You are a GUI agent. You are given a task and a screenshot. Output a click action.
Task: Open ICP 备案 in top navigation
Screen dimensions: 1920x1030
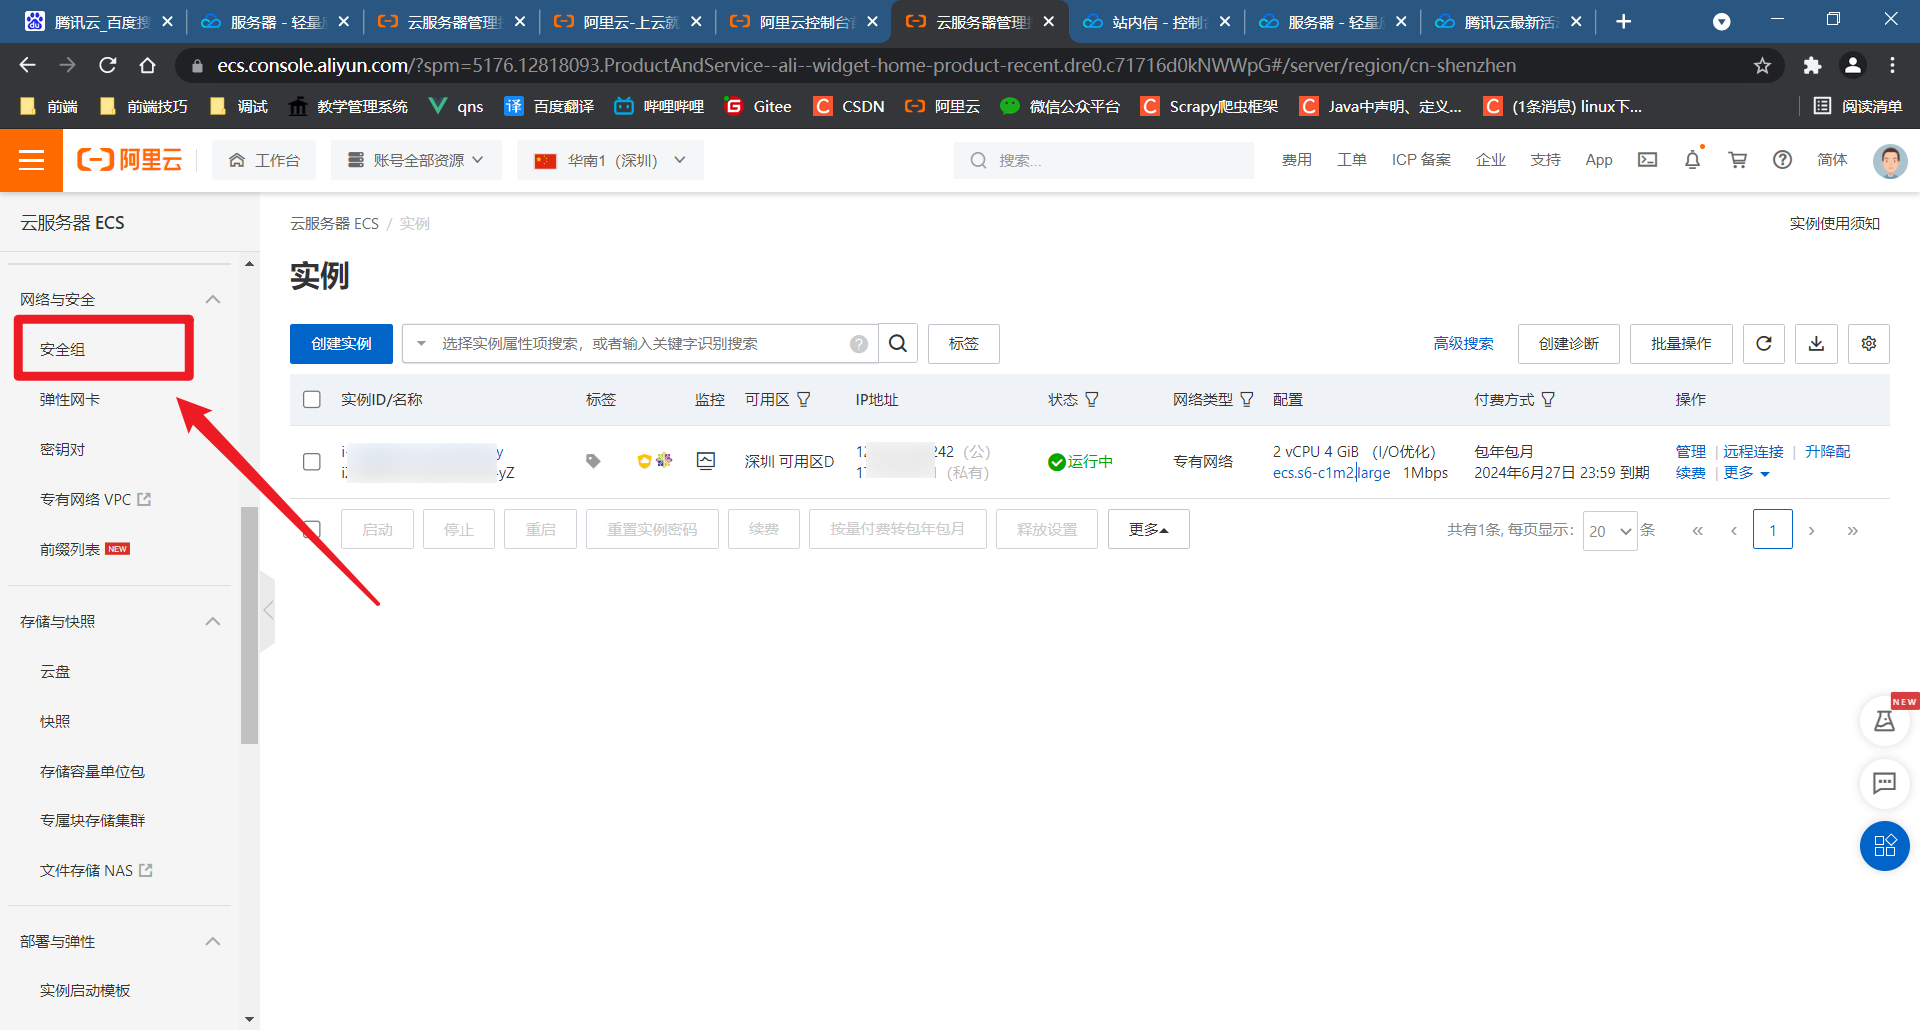pyautogui.click(x=1421, y=160)
